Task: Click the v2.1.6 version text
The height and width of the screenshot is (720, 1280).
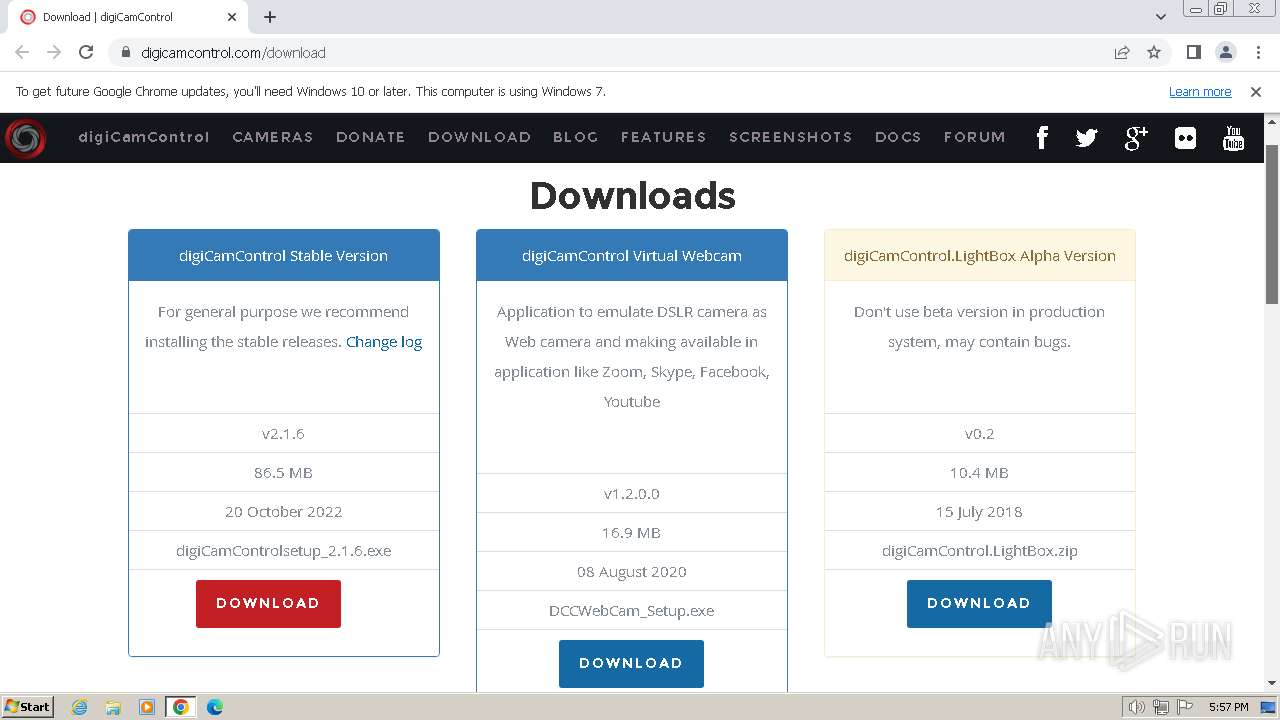Action: [x=284, y=434]
